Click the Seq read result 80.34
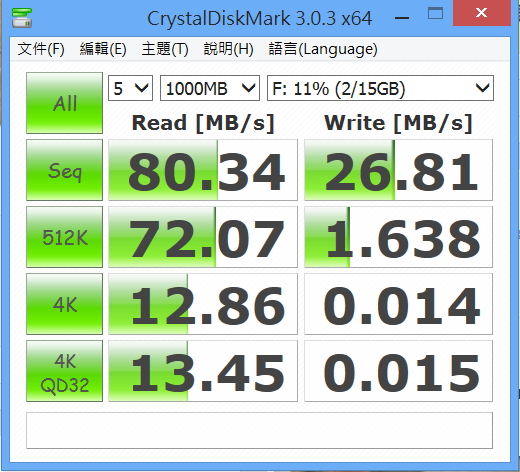Screen dimensions: 520x472 click(x=203, y=170)
